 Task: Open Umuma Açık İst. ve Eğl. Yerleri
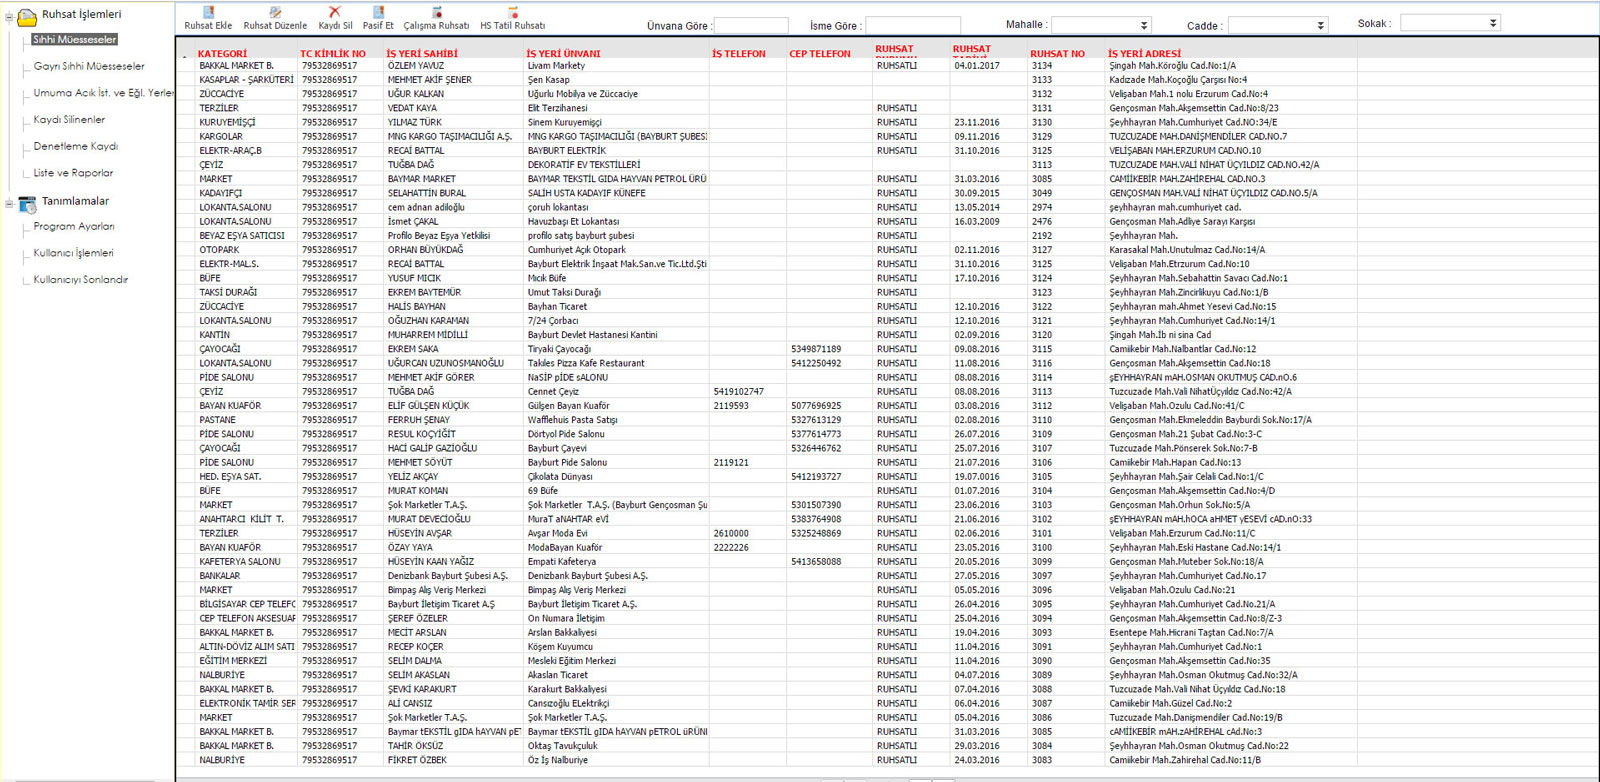pyautogui.click(x=103, y=93)
